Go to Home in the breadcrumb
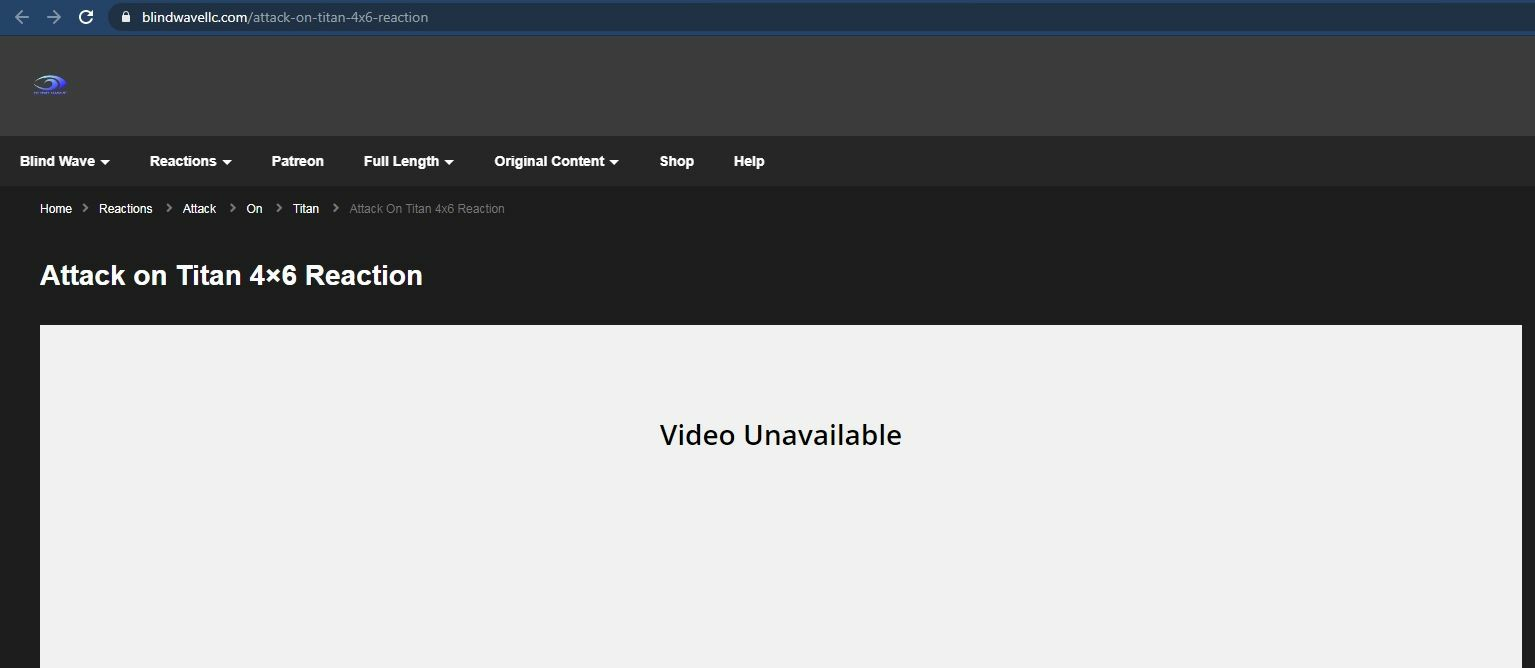This screenshot has width=1535, height=668. tap(56, 208)
